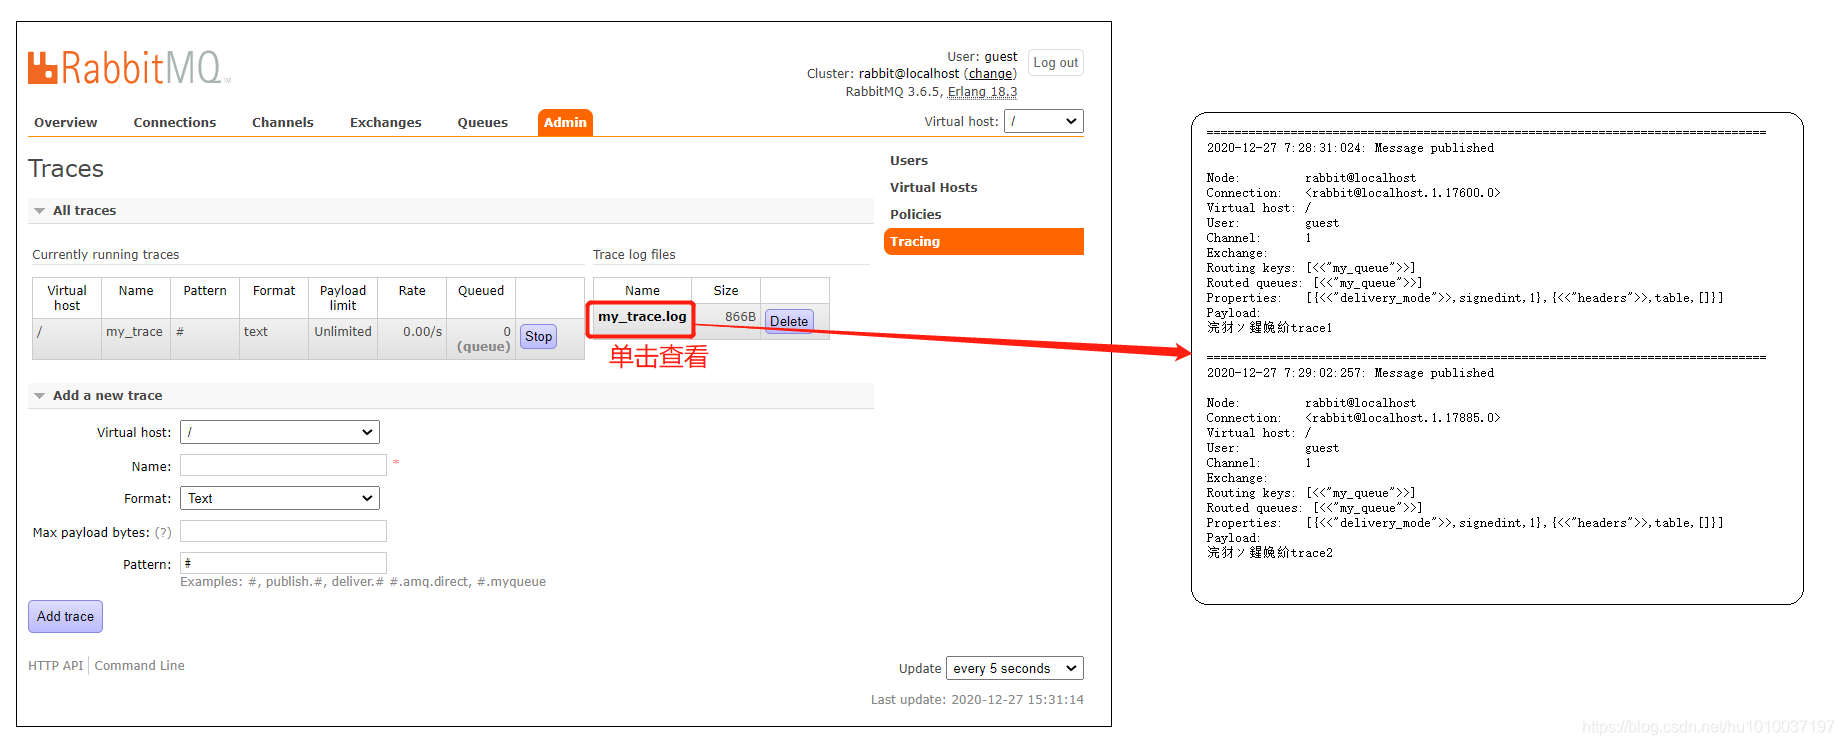Open the Overview tab
This screenshot has width=1844, height=745.
[x=66, y=122]
